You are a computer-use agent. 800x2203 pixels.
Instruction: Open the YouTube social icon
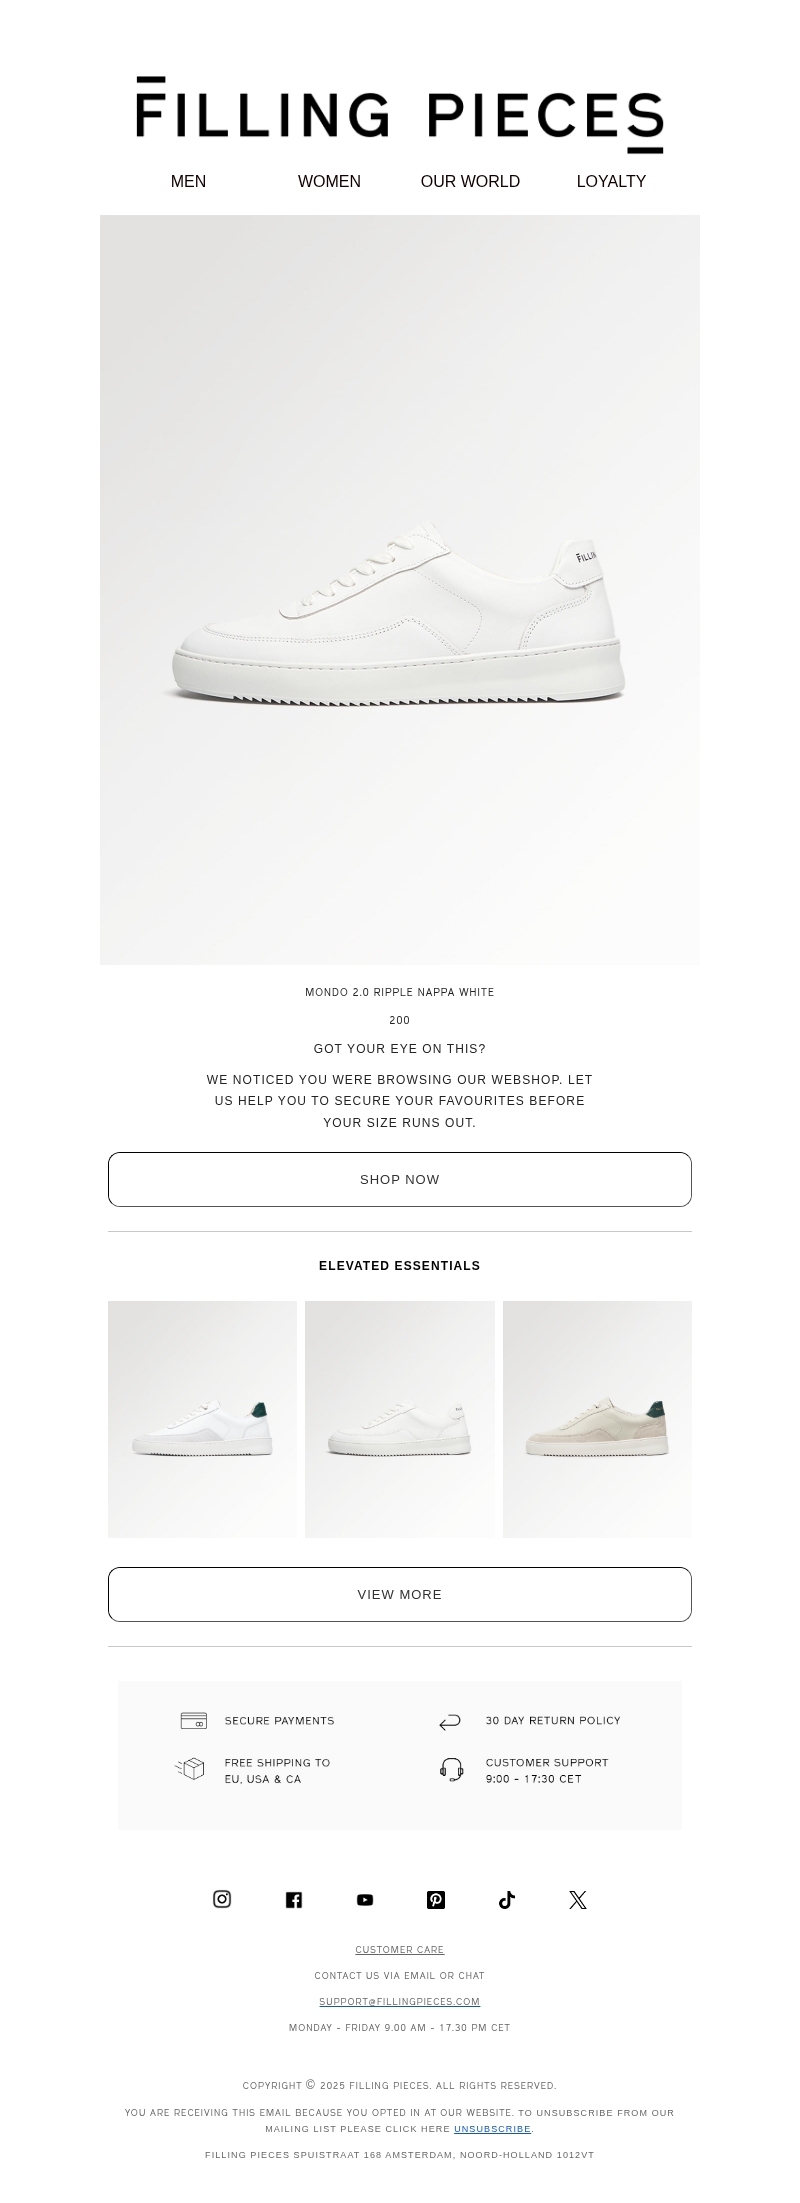(365, 1899)
